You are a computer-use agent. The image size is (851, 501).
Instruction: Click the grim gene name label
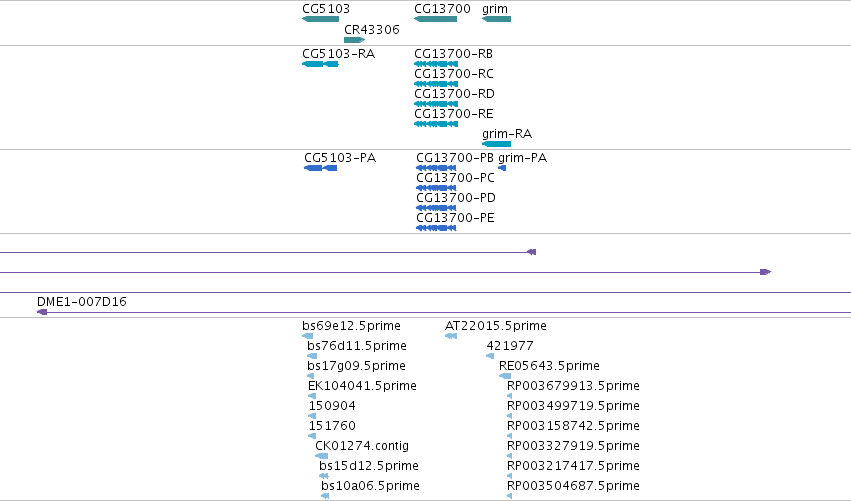495,9
